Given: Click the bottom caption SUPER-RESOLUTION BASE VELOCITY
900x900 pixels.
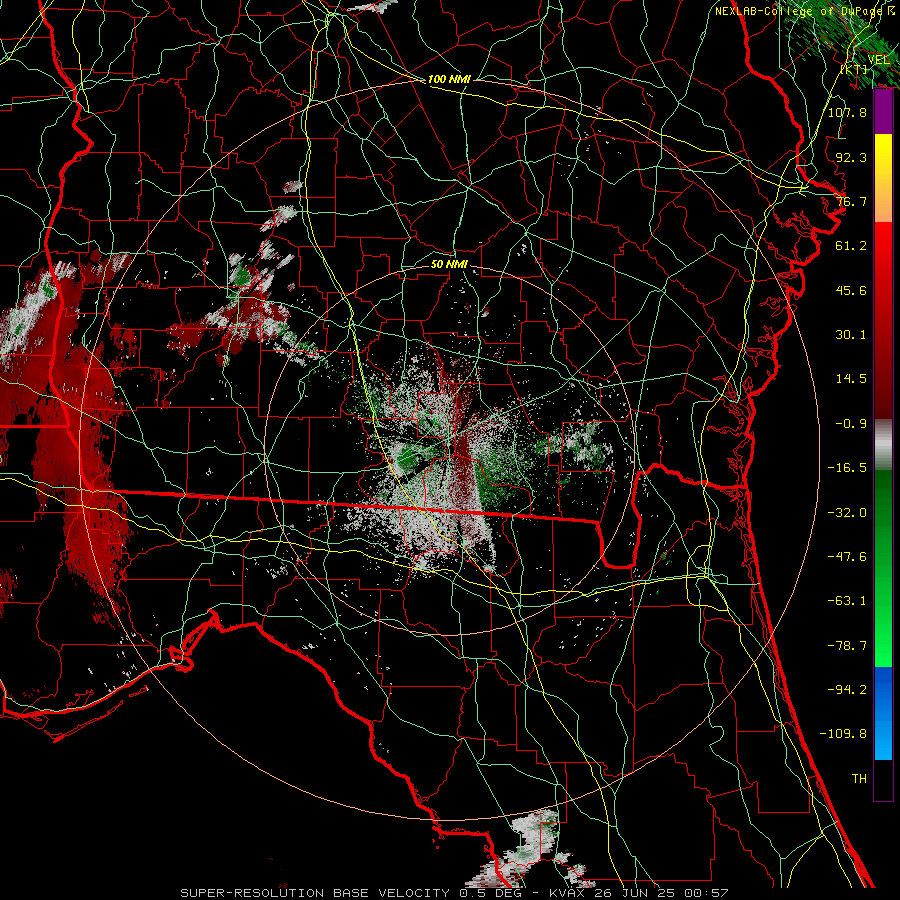Looking at the screenshot, I should click(x=315, y=893).
